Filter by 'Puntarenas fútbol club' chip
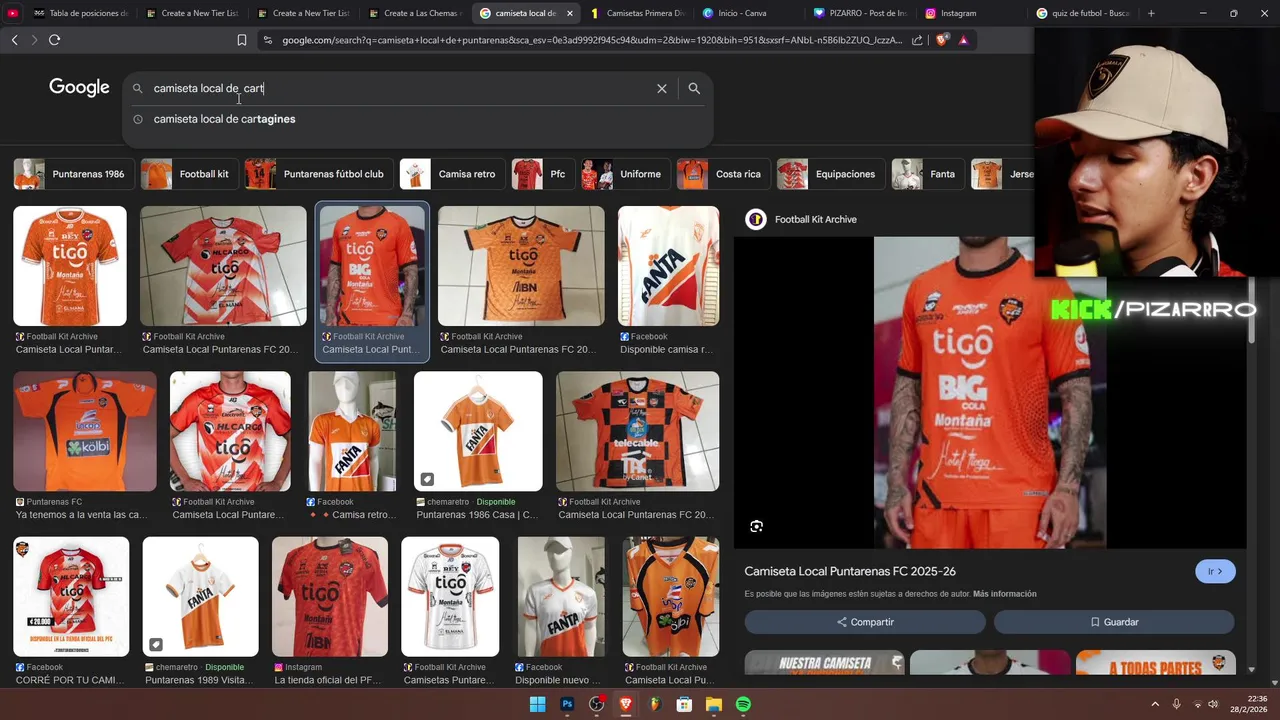 pyautogui.click(x=319, y=174)
